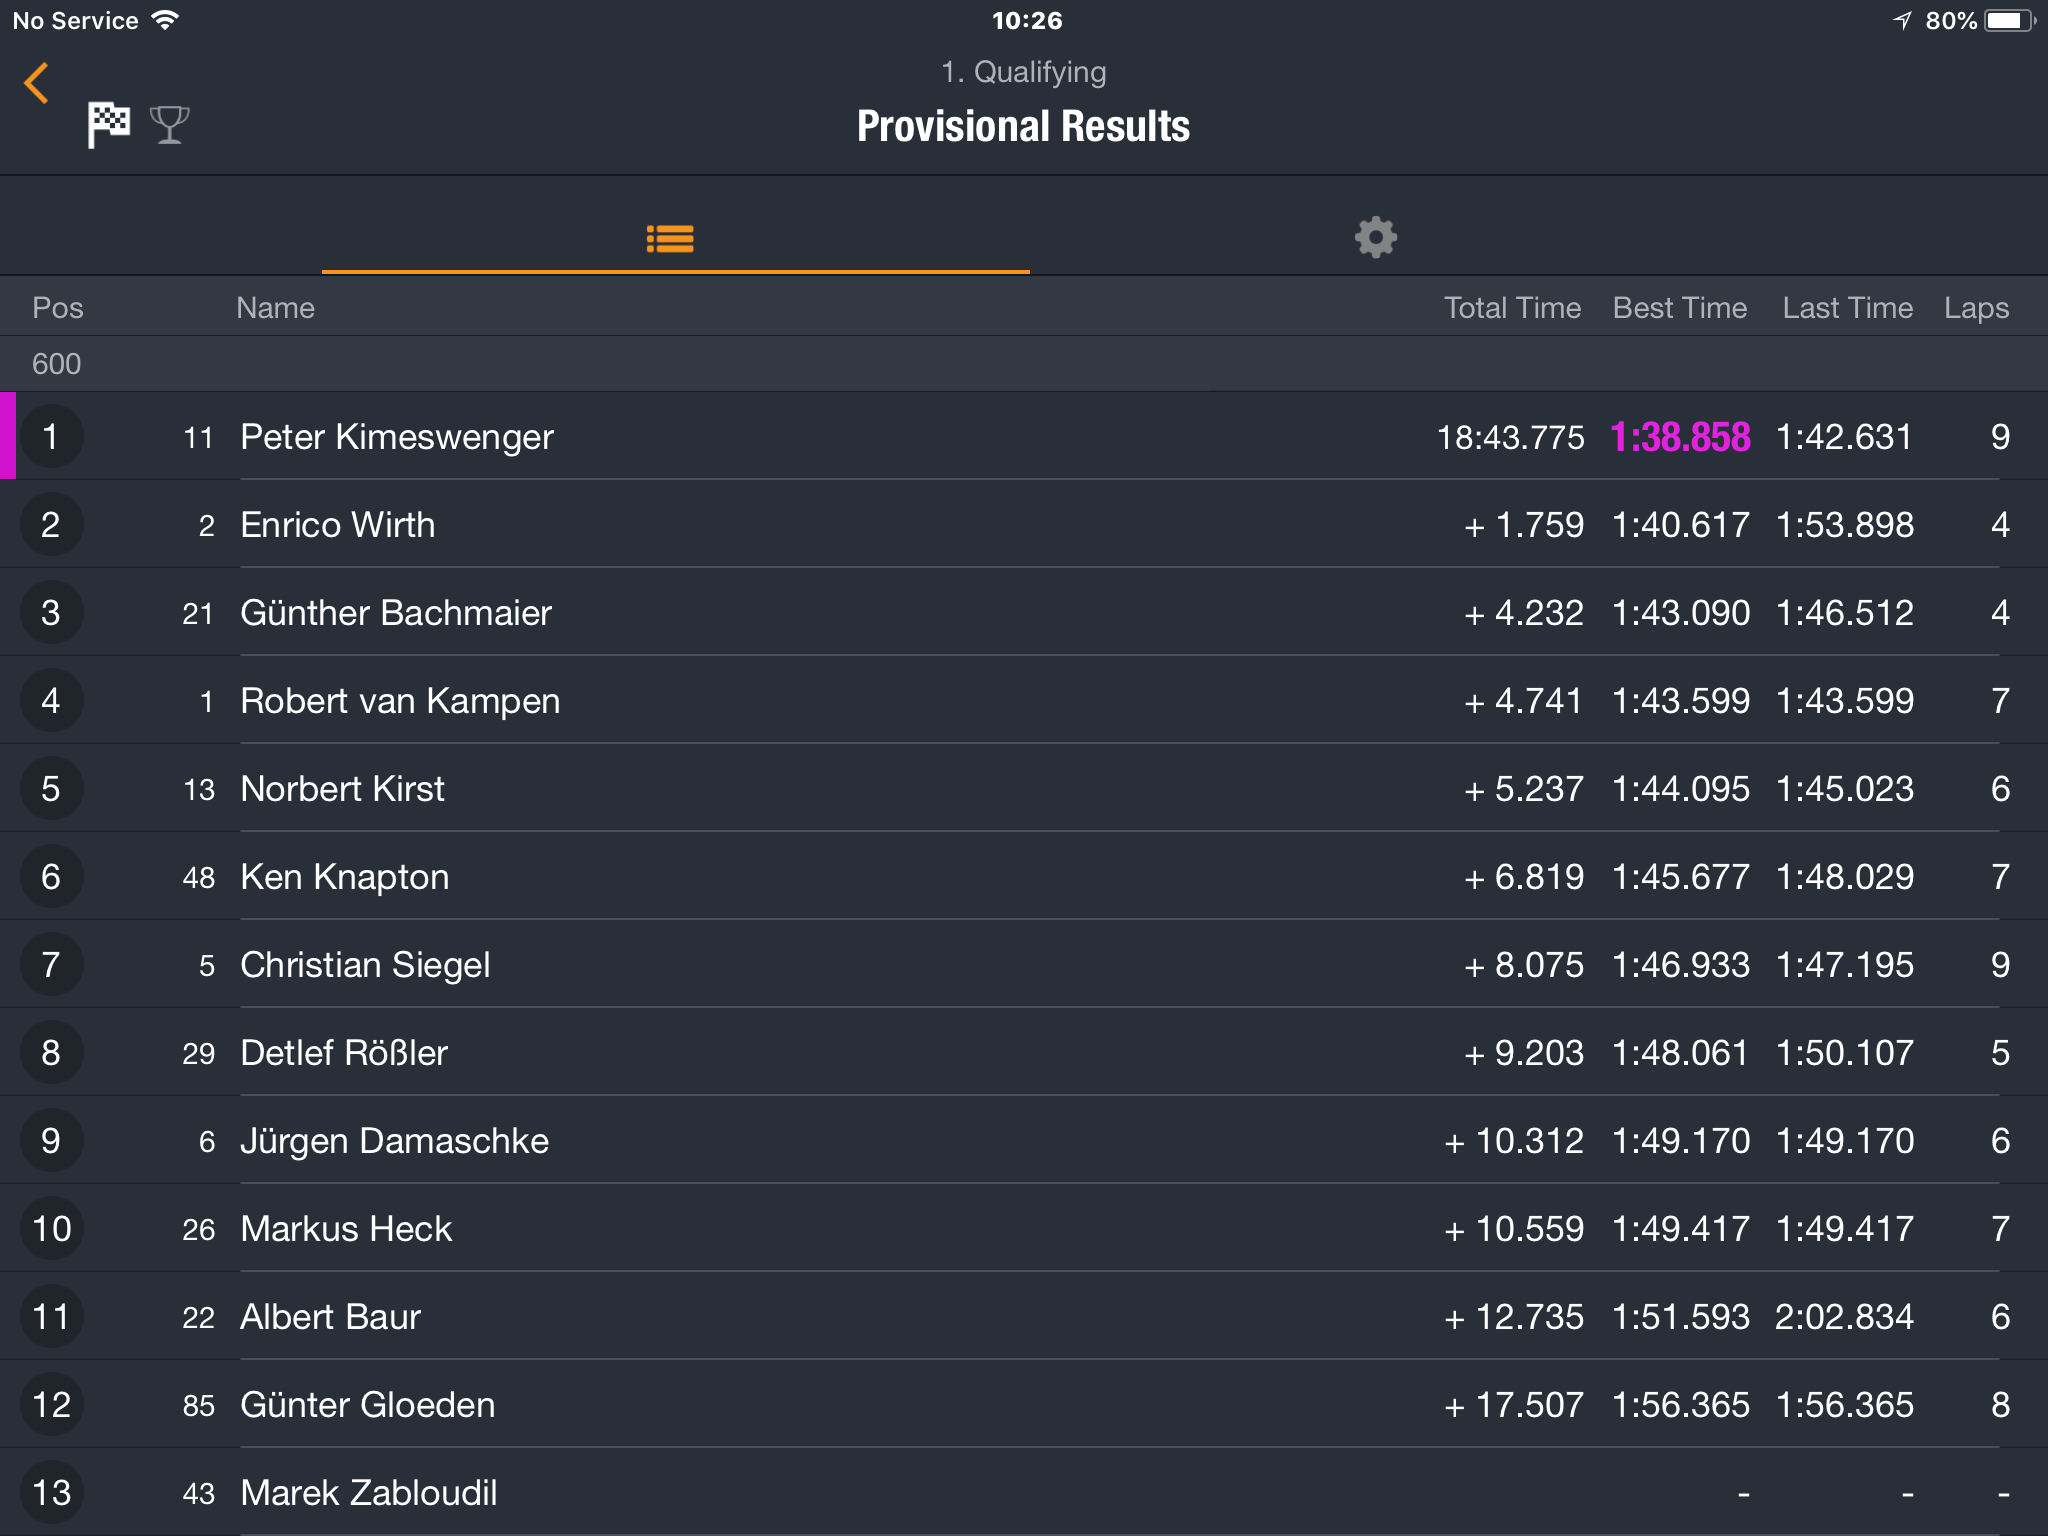Tap Norbert Kirst's best time 1:44.095

tap(1681, 789)
